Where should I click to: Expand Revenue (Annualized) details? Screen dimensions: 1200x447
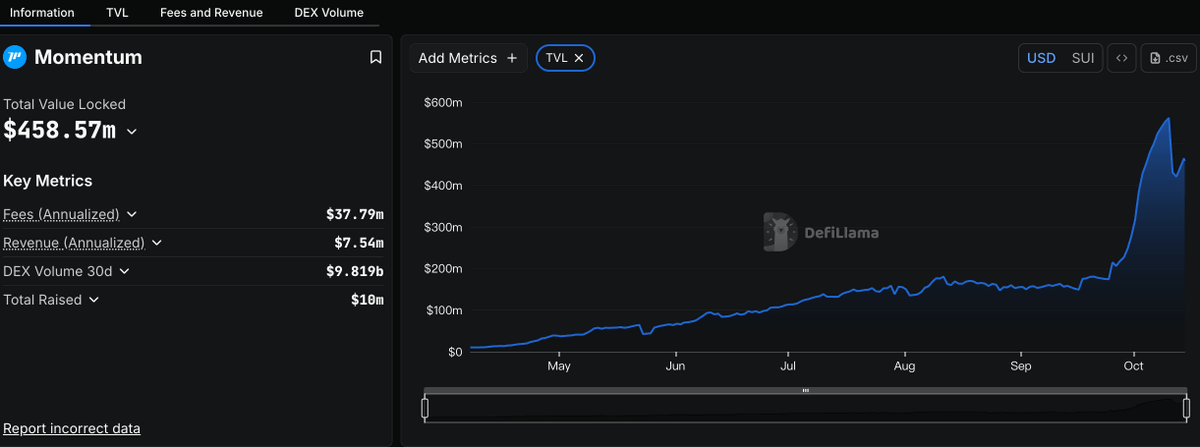[157, 243]
